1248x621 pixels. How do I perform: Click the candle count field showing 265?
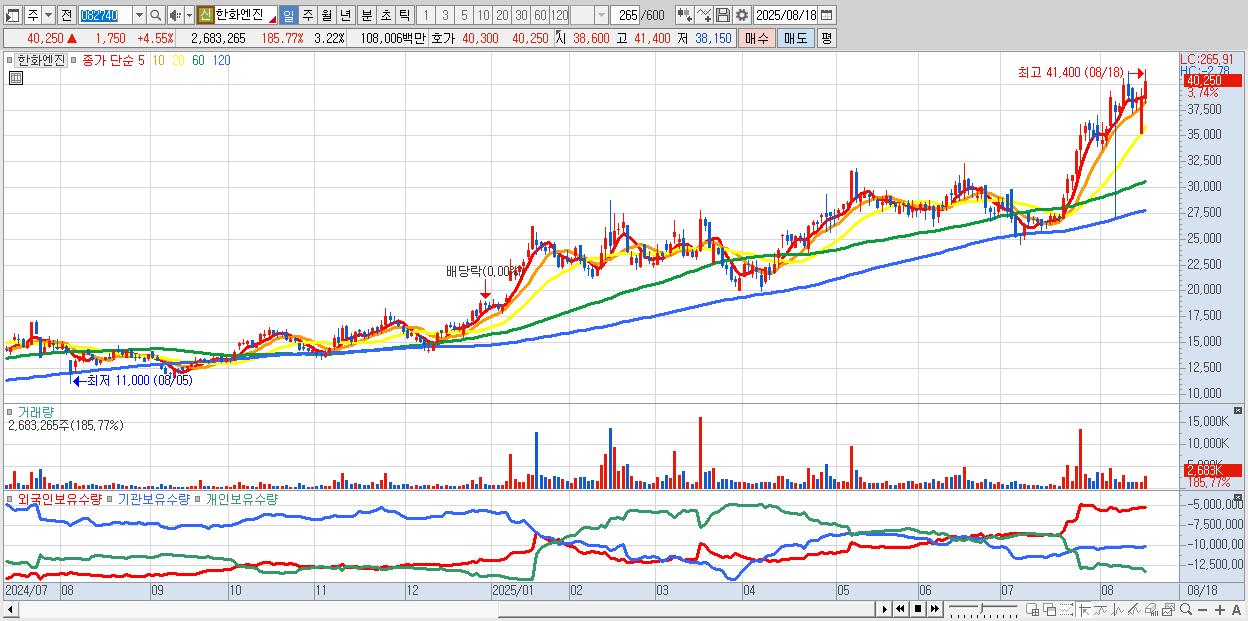tap(626, 15)
